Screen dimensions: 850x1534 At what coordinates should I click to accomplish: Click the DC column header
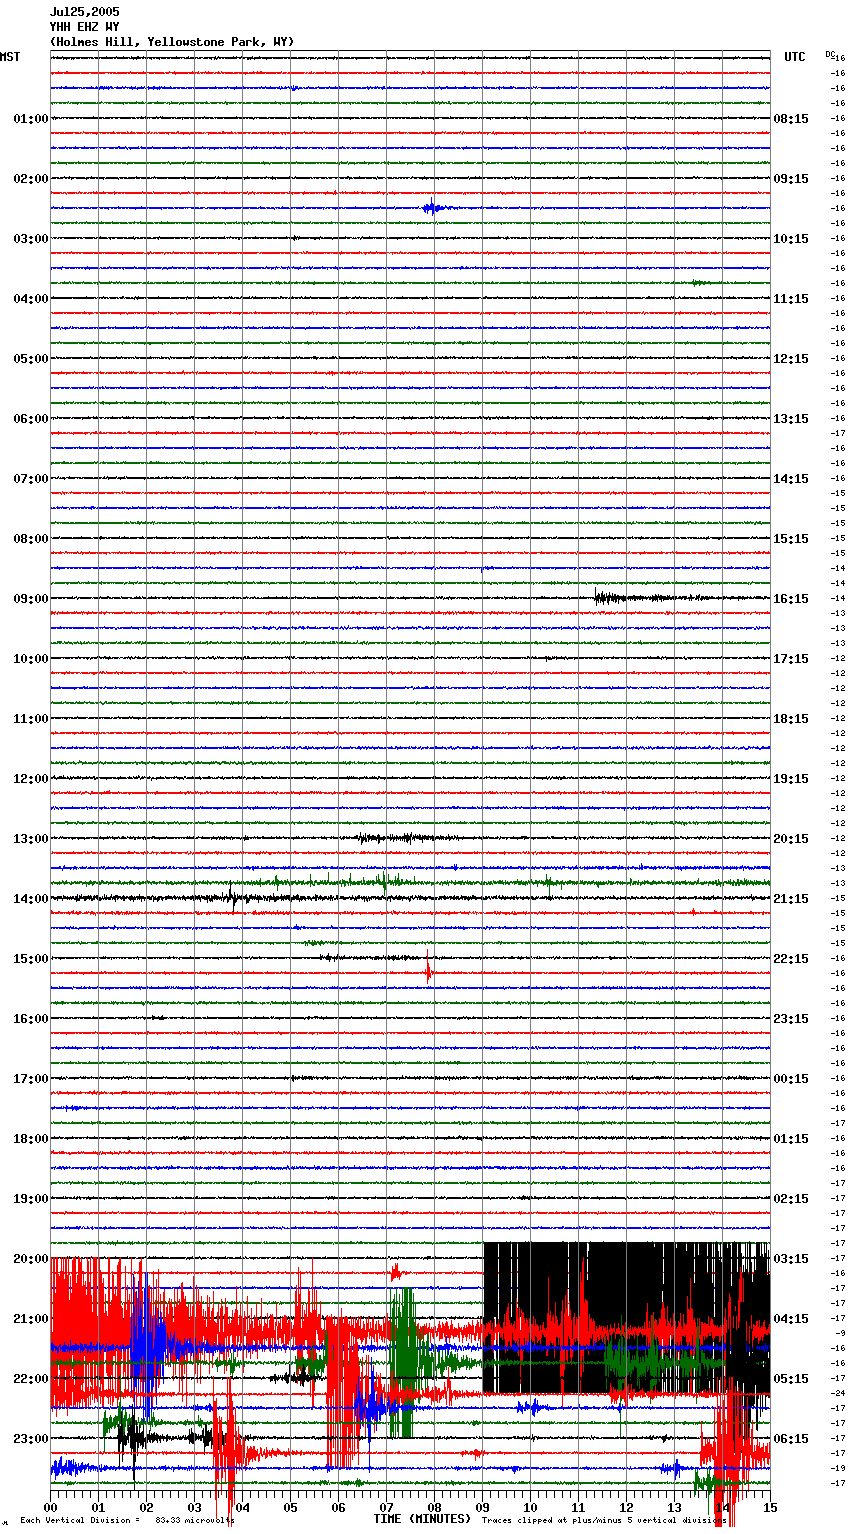tap(830, 54)
